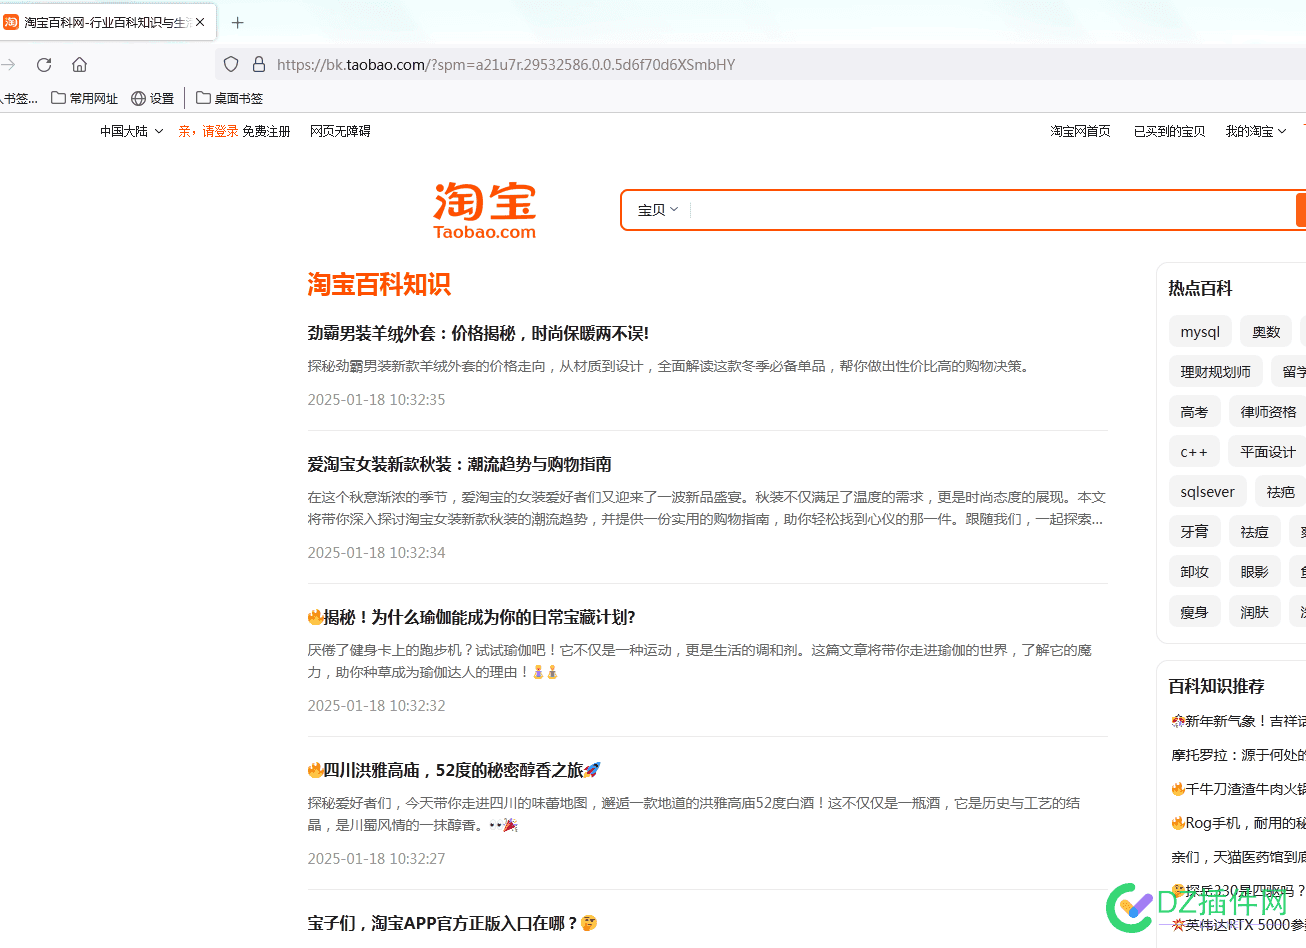Open 已买到的宝贝 link

point(1169,131)
